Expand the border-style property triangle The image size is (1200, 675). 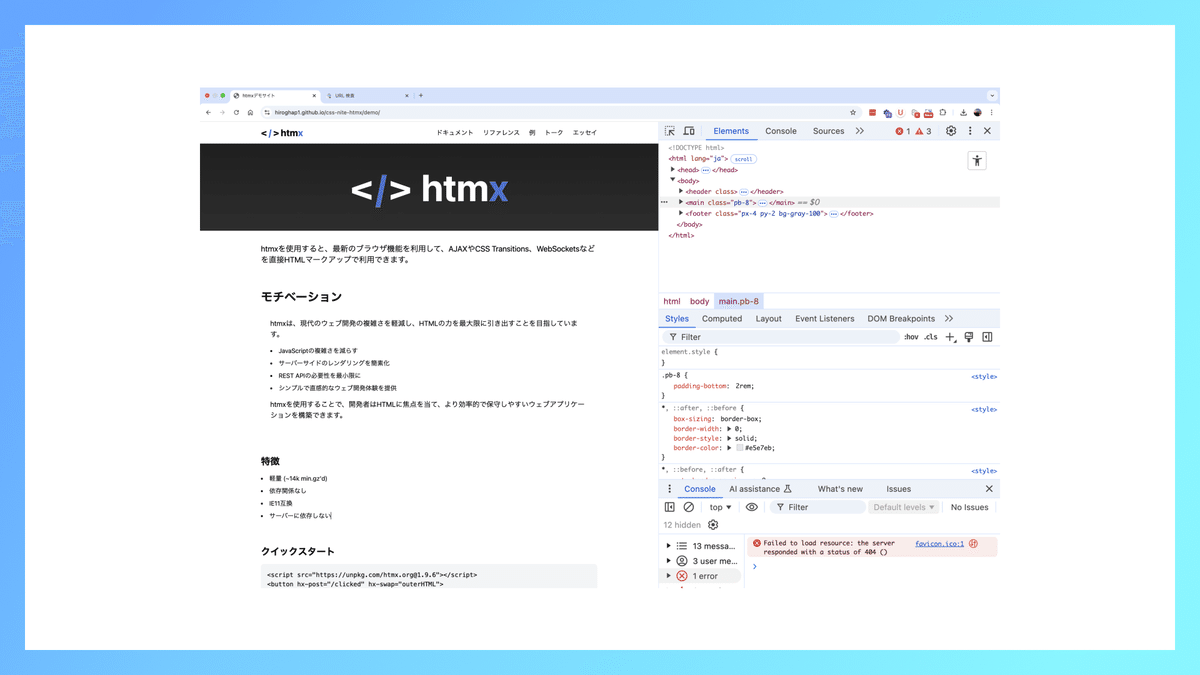(730, 438)
